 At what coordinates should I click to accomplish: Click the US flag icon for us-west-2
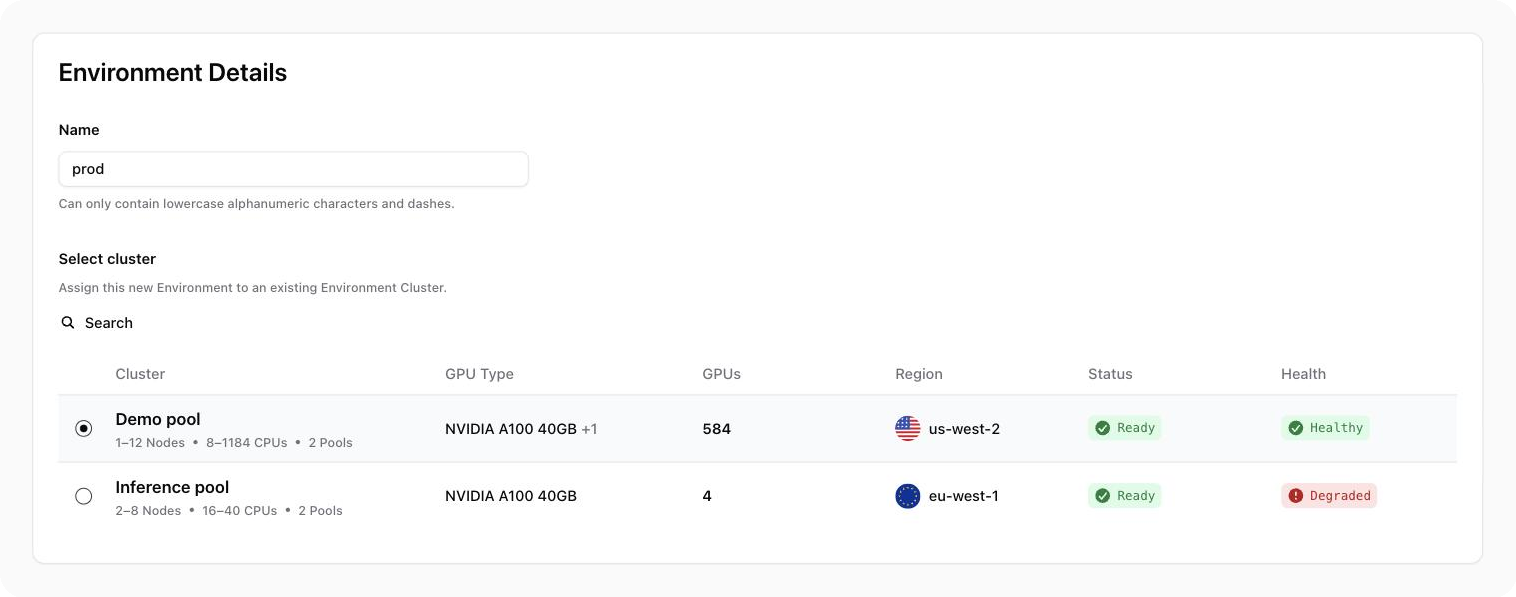pyautogui.click(x=907, y=429)
